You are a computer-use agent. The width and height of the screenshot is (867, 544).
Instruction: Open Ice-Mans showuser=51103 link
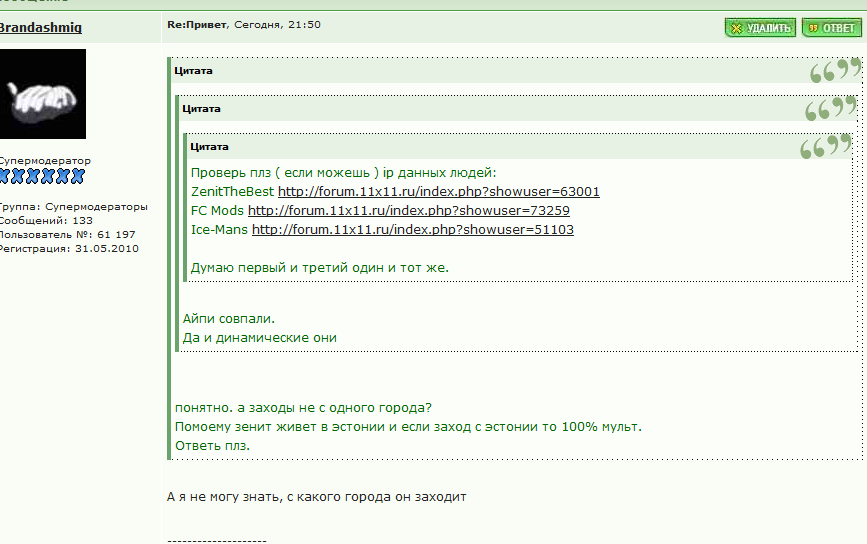(413, 229)
